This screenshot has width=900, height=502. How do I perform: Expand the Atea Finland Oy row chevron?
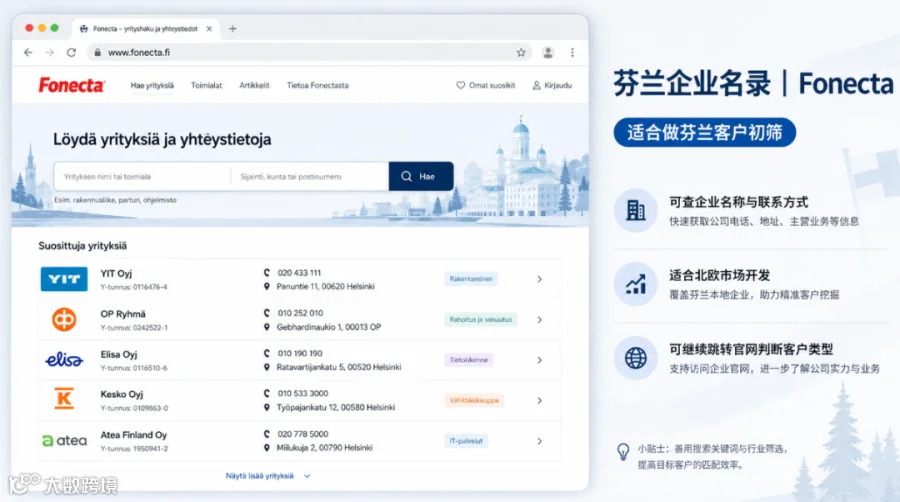(540, 441)
